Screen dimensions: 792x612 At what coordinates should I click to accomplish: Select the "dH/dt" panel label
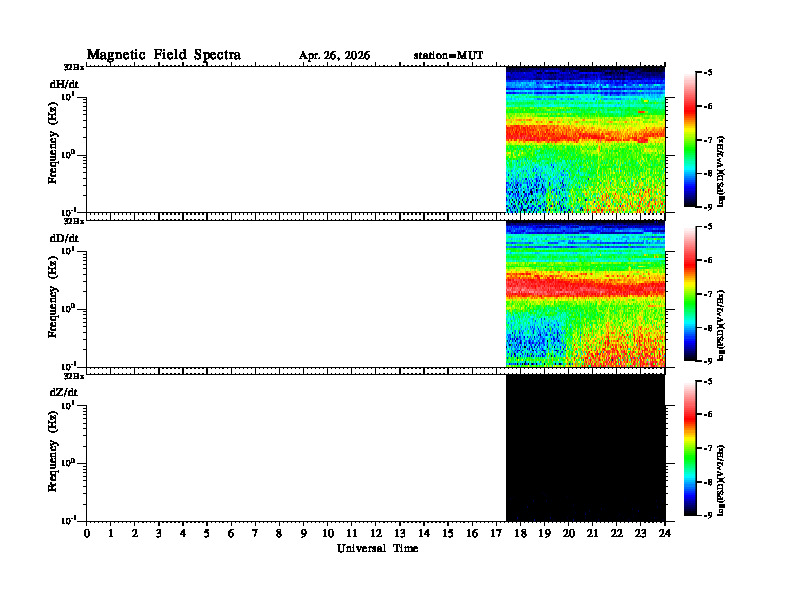(x=64, y=84)
